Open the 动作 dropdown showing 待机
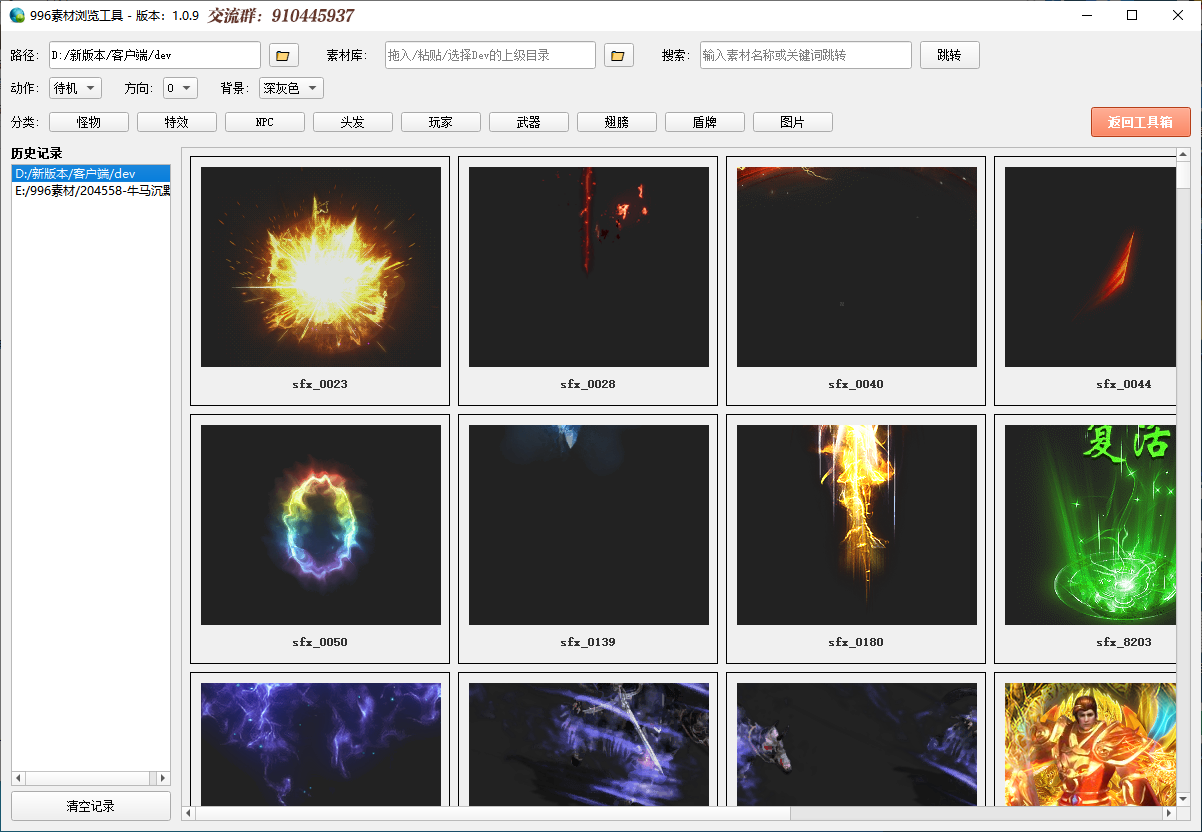 (76, 88)
